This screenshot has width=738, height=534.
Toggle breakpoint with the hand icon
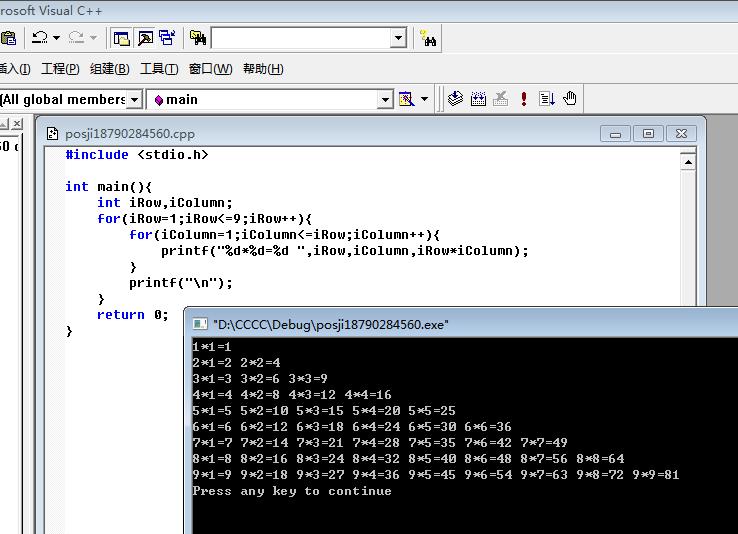570,99
